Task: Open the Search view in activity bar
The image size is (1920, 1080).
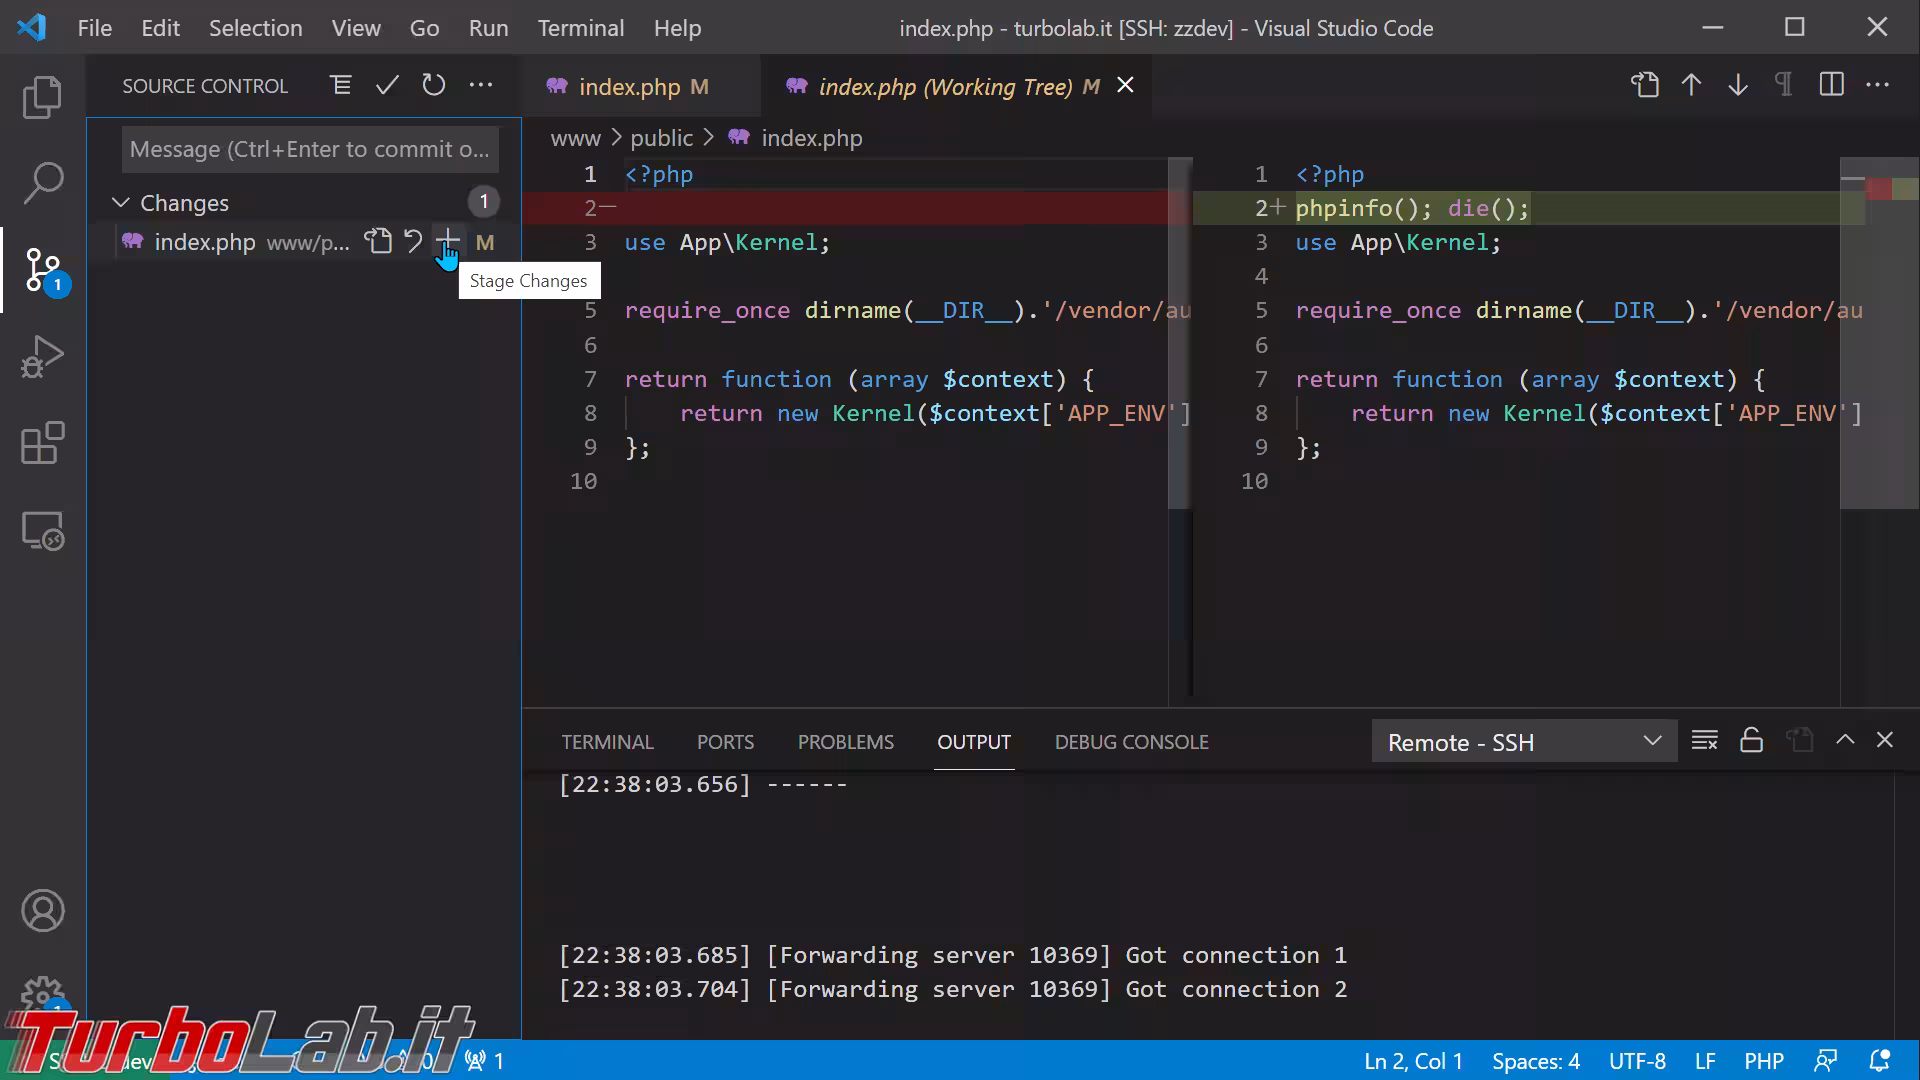Action: pyautogui.click(x=42, y=183)
